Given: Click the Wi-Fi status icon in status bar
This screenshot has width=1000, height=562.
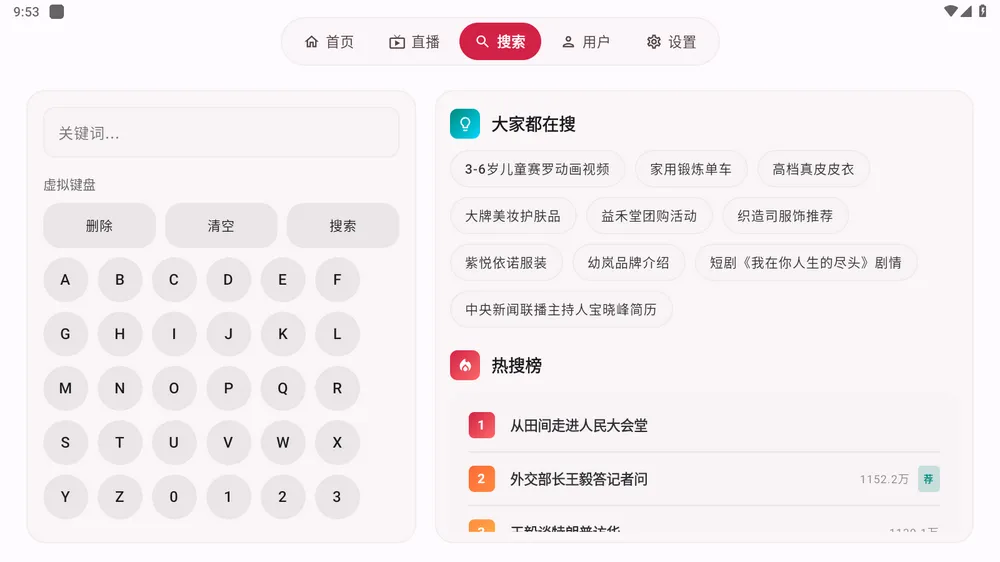Looking at the screenshot, I should (951, 11).
